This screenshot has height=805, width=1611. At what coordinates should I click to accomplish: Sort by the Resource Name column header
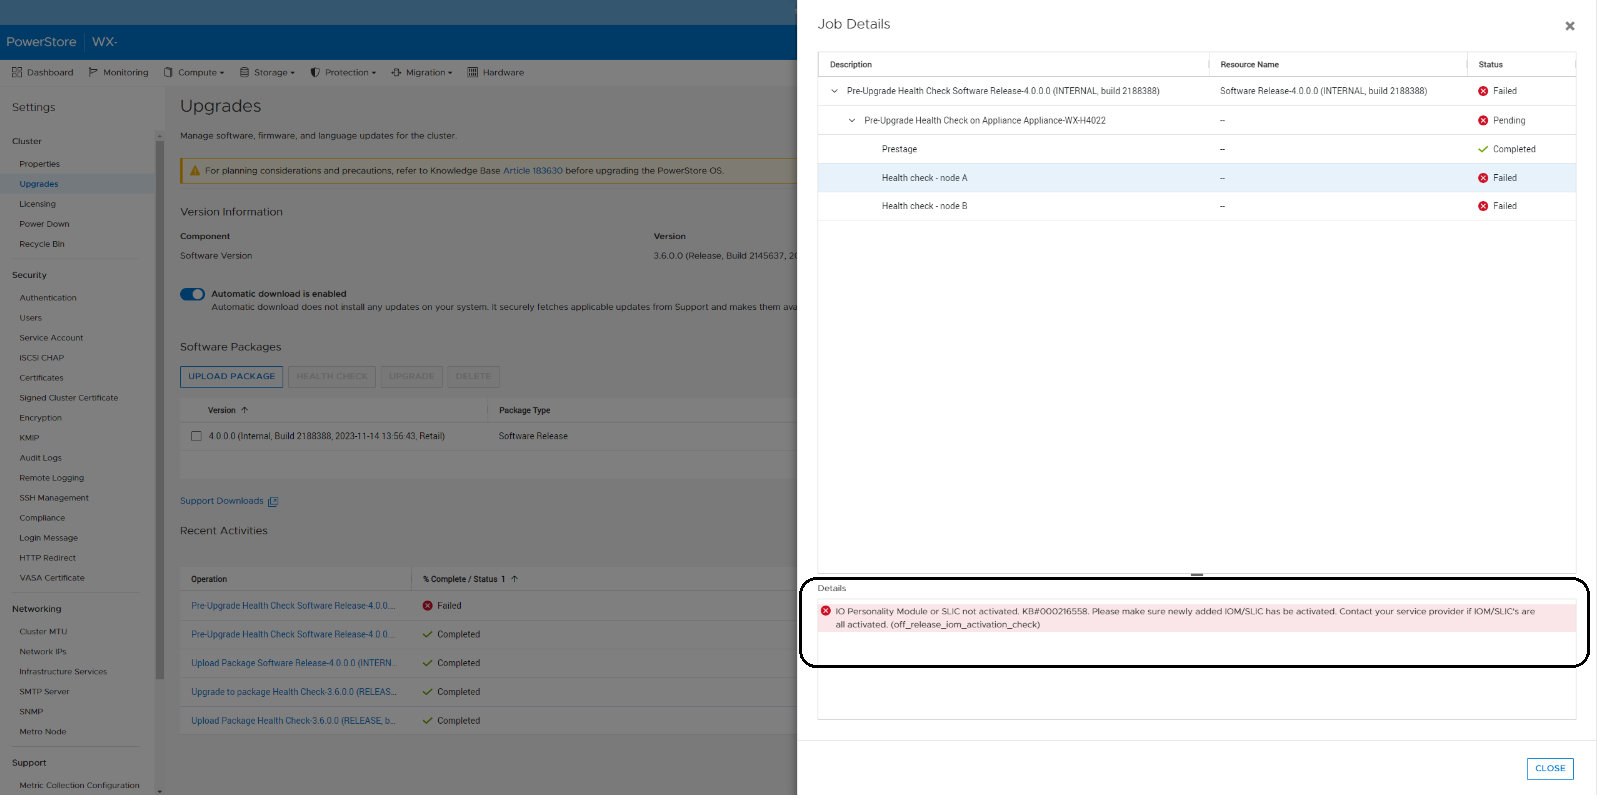[x=1249, y=64]
